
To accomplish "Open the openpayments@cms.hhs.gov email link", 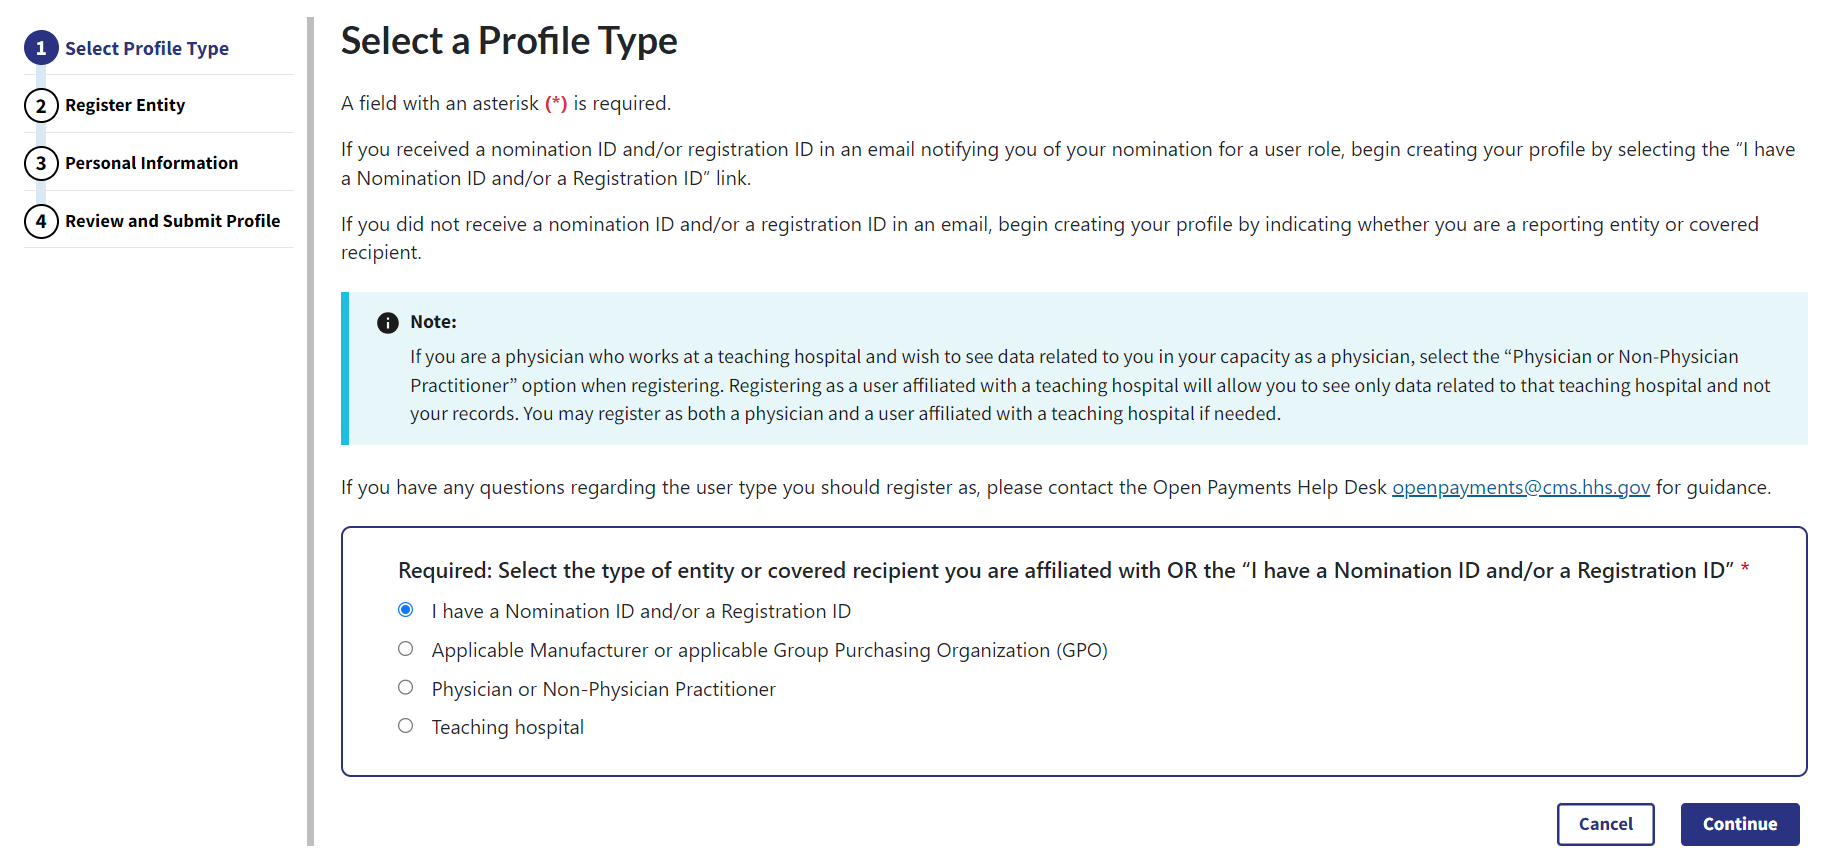I will tap(1521, 487).
